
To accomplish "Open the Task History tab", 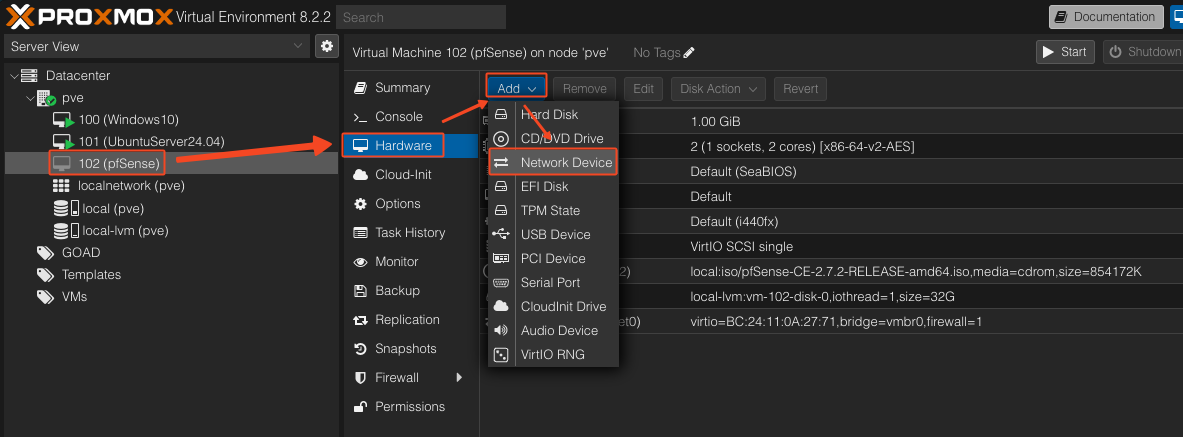I will (410, 232).
